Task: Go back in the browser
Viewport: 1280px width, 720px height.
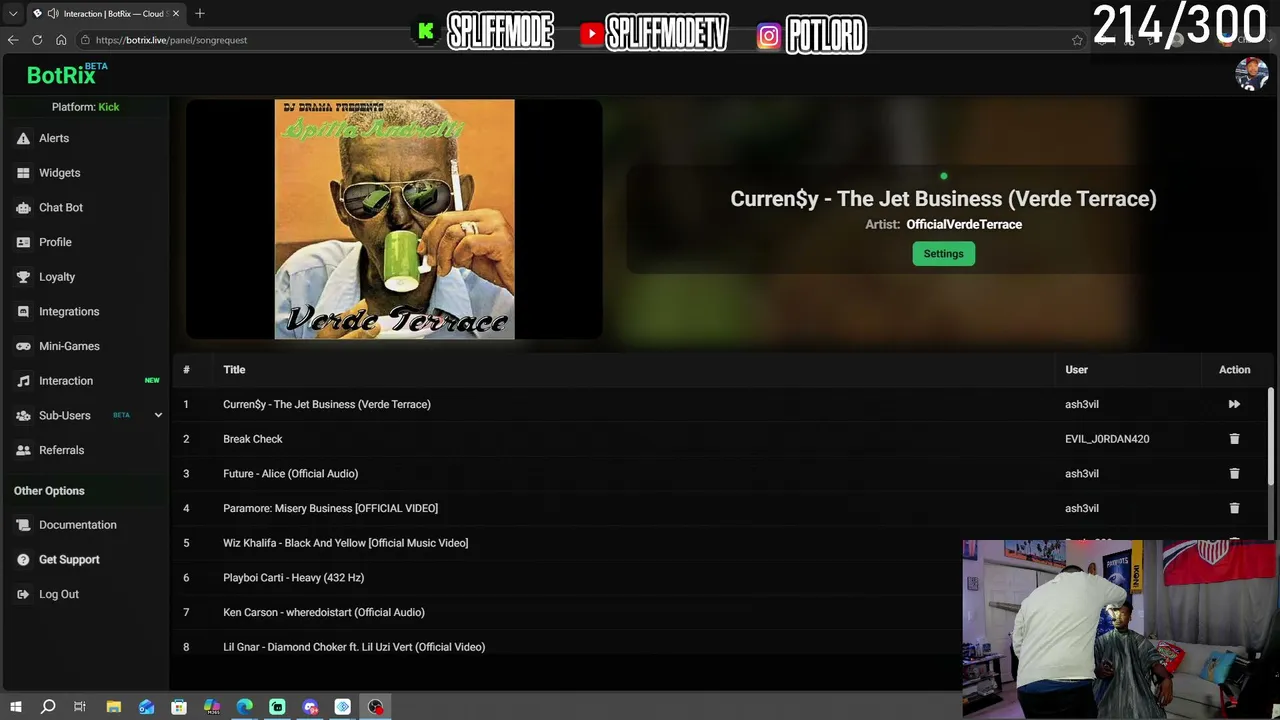Action: point(13,40)
